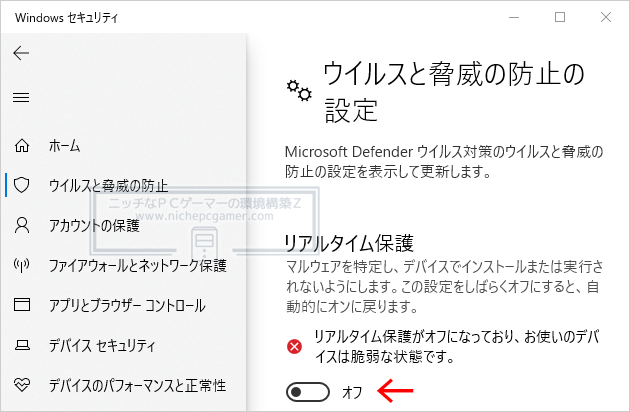Click the Windows セキュリティ window title
Image resolution: width=630 pixels, height=412 pixels.
coord(67,18)
